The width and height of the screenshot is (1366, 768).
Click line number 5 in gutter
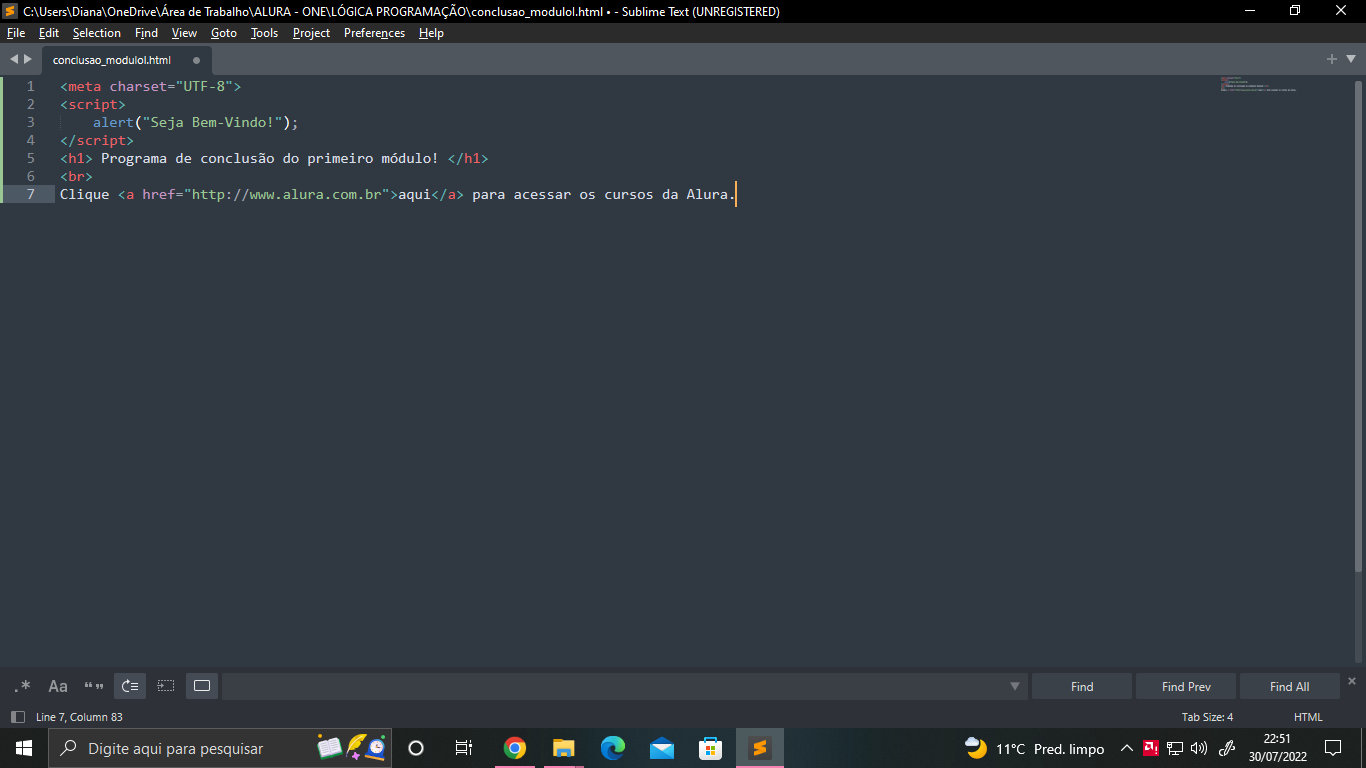click(x=30, y=158)
